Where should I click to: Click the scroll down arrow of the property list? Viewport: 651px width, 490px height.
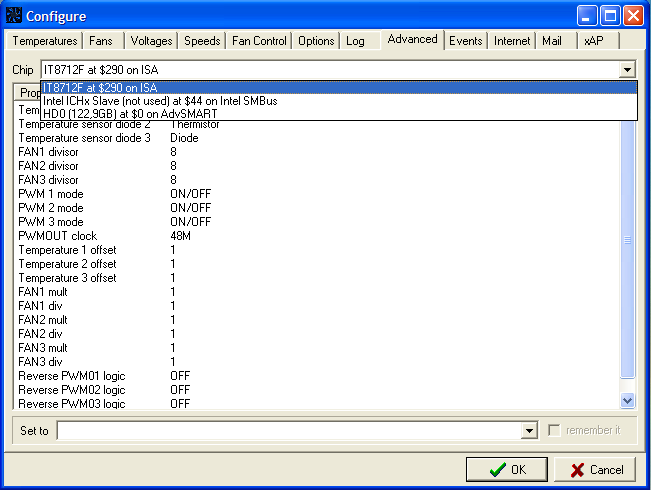[627, 401]
